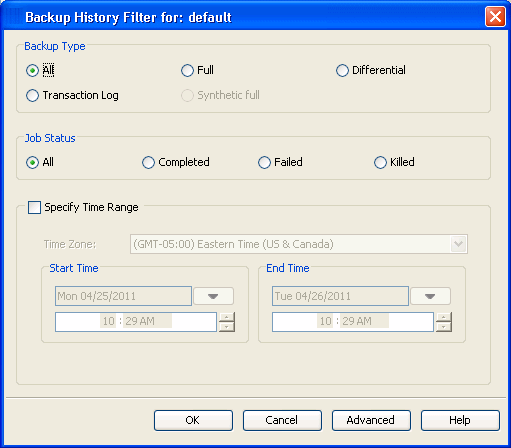
Task: Decrease End Time using spinner down arrow
Action: click(x=444, y=327)
